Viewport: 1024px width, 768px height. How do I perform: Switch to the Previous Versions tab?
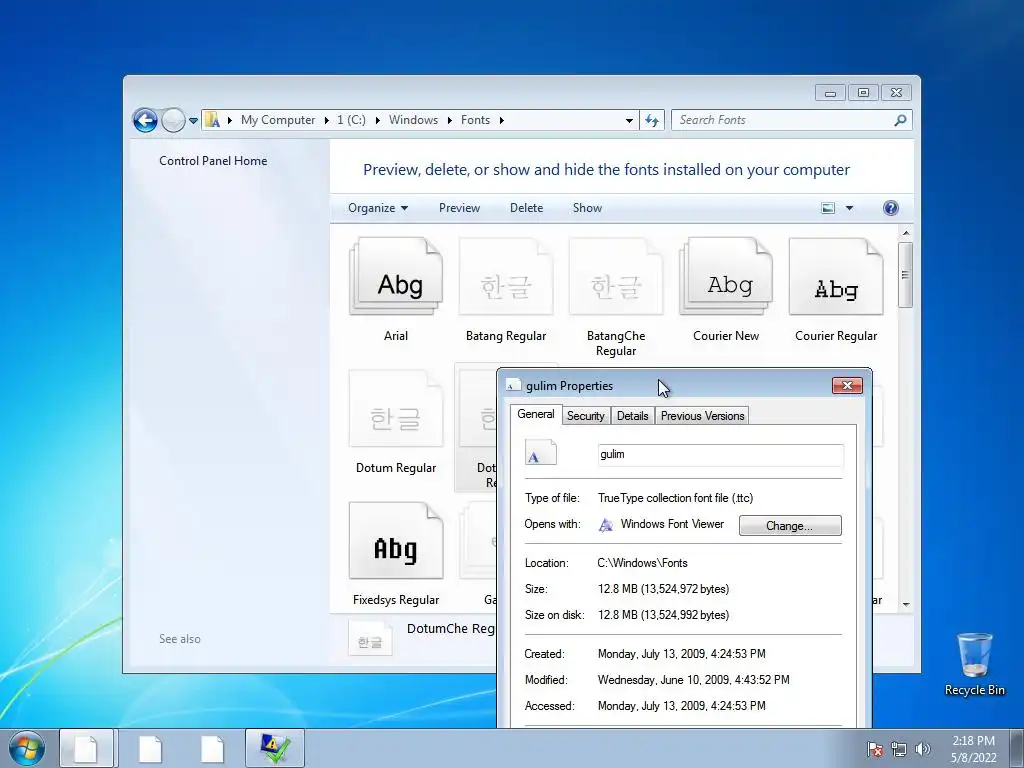[x=703, y=416]
